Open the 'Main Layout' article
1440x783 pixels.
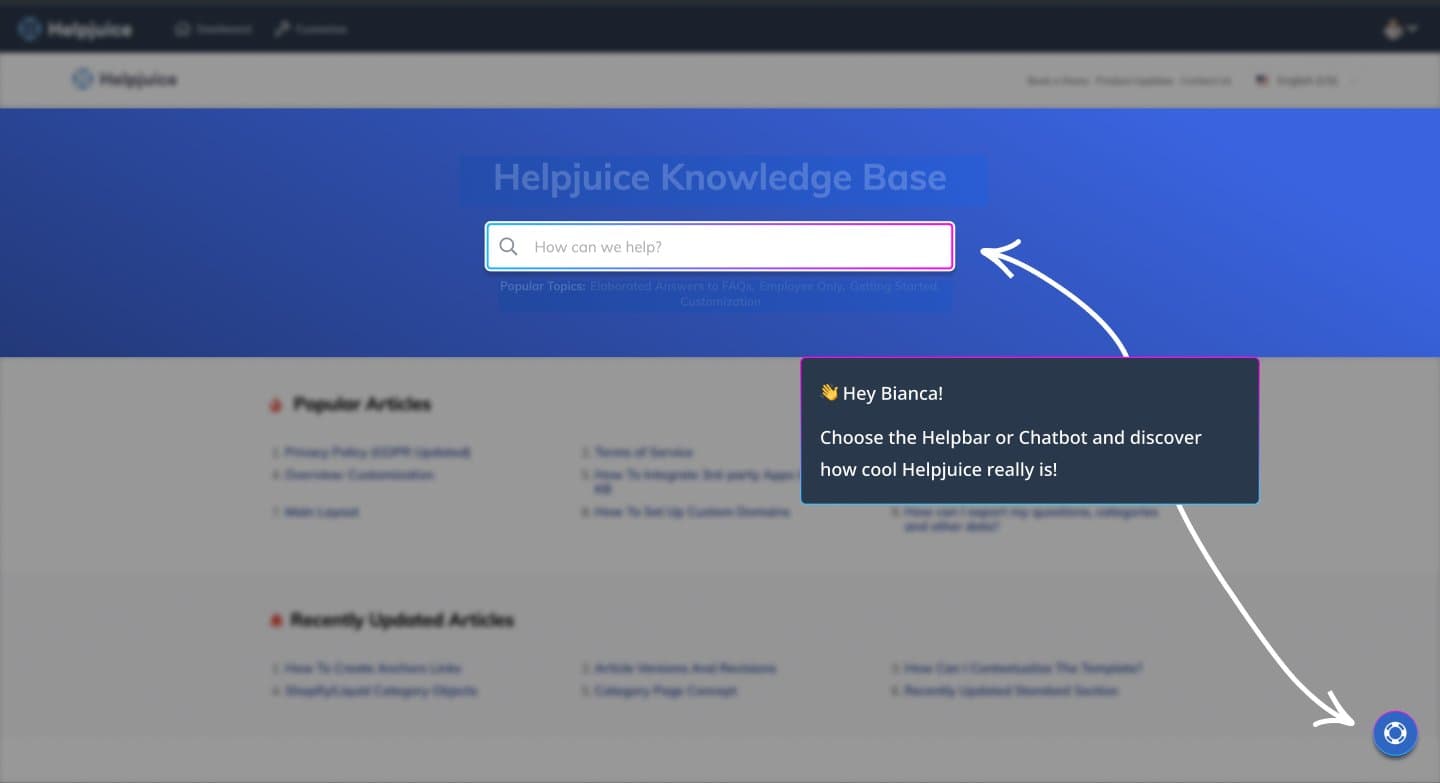[x=321, y=512]
